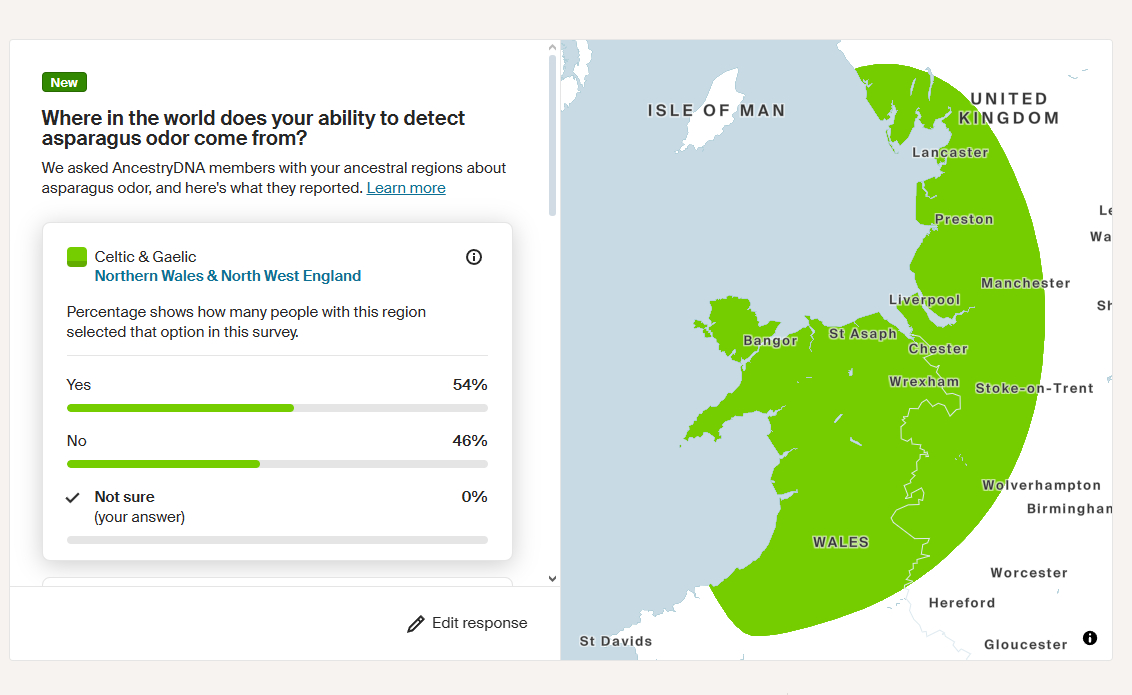Click the Liverpool label on the map

924,300
